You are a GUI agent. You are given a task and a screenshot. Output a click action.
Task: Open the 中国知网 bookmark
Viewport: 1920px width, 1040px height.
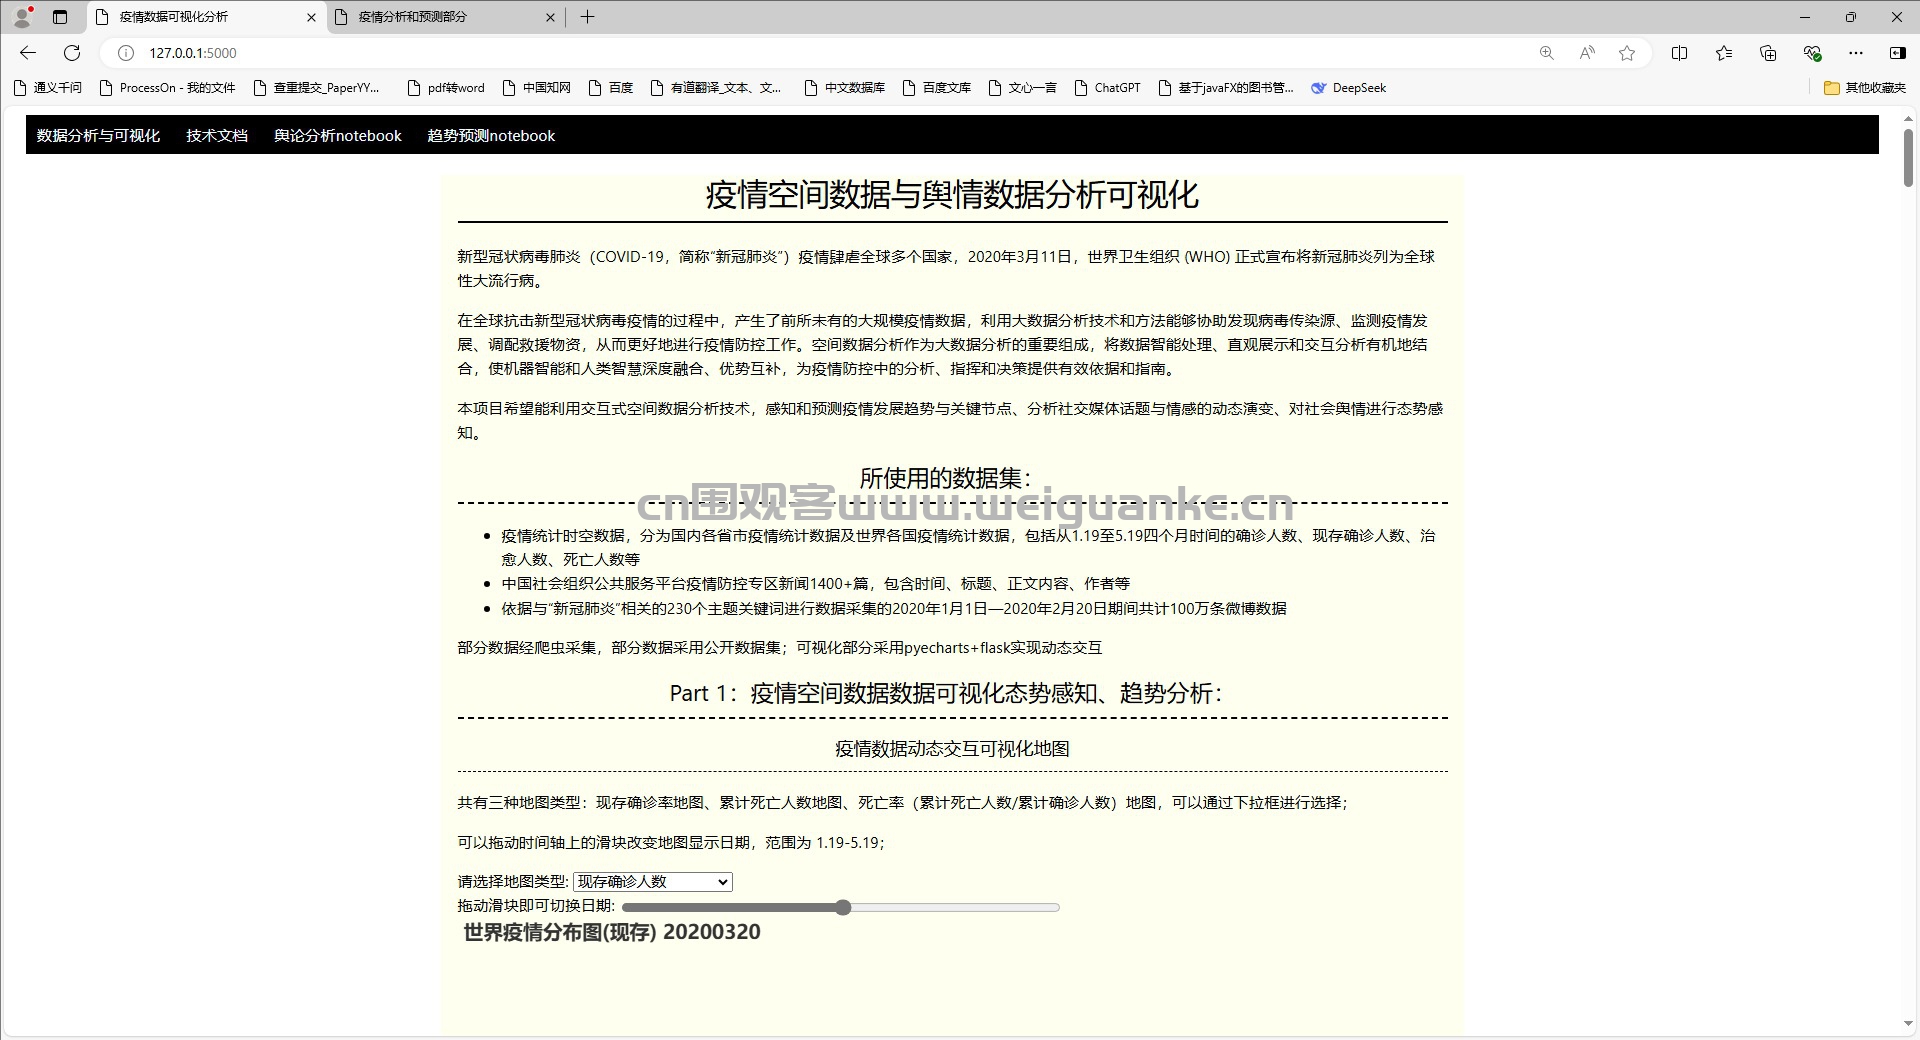pyautogui.click(x=537, y=88)
